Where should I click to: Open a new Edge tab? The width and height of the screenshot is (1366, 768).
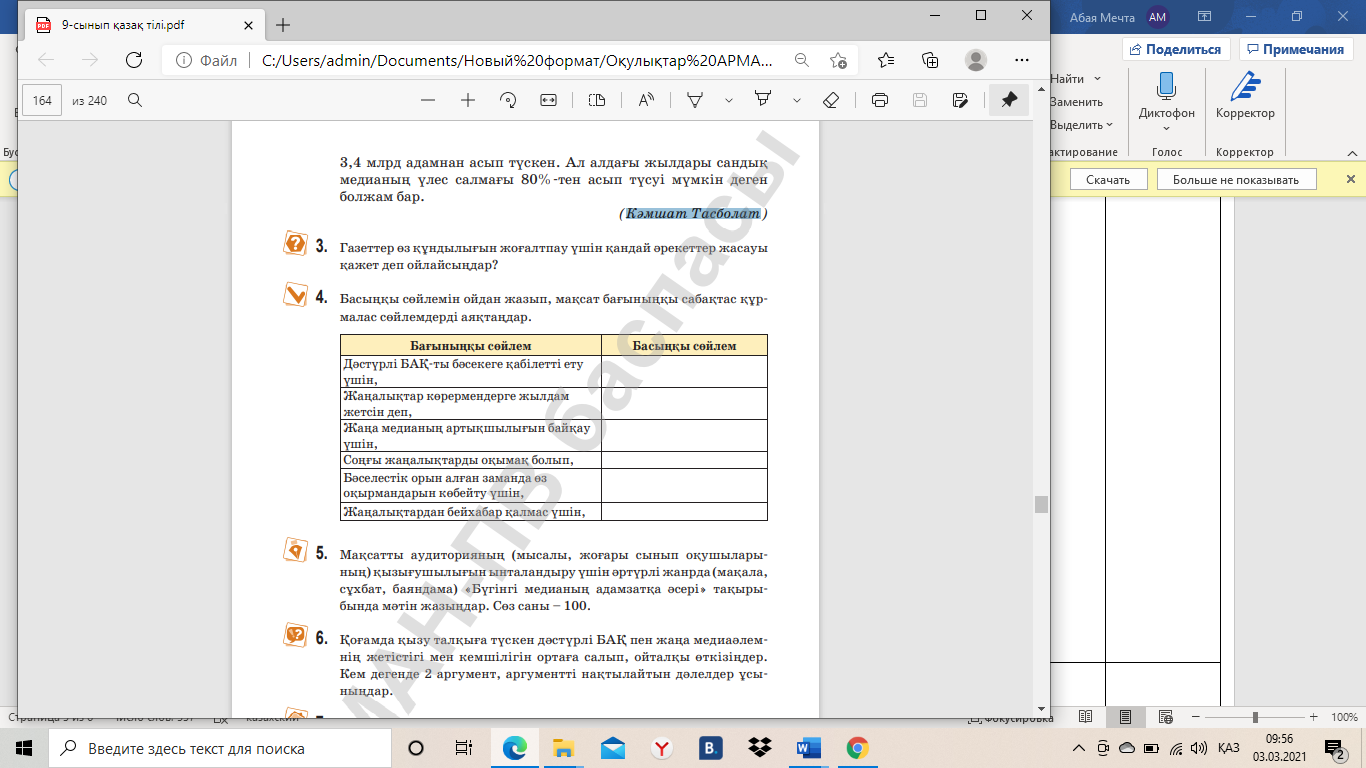pyautogui.click(x=283, y=25)
